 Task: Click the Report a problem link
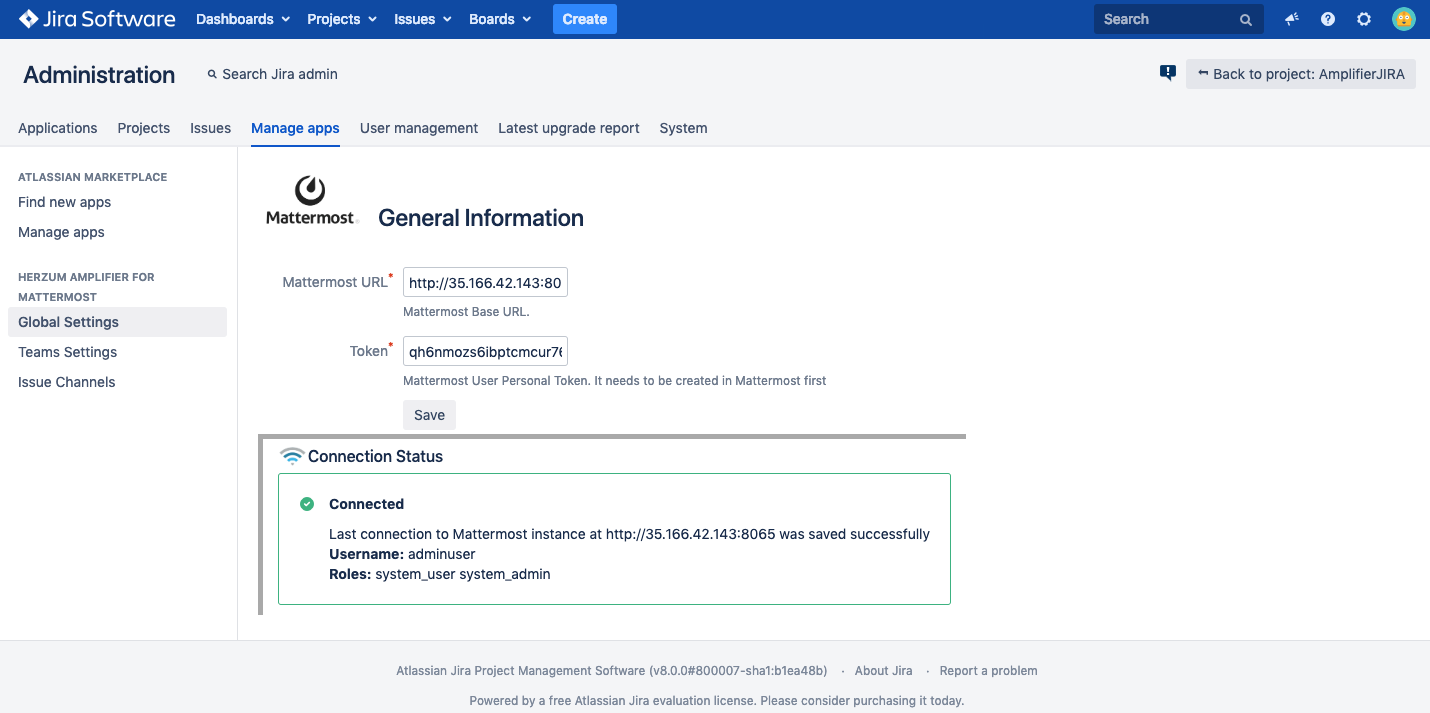(x=988, y=671)
